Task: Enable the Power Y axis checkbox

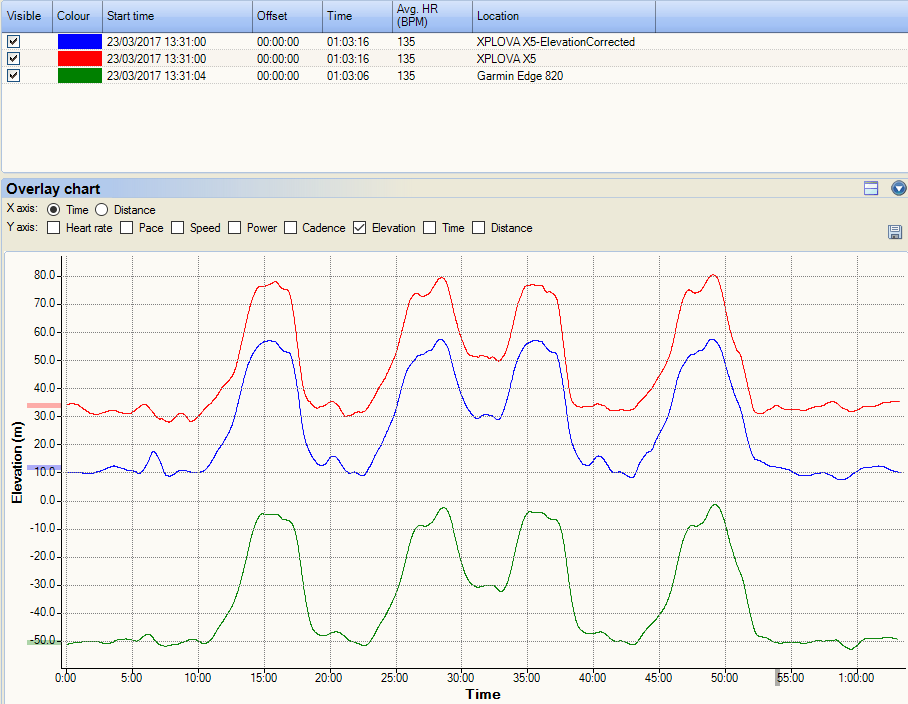Action: click(x=236, y=228)
